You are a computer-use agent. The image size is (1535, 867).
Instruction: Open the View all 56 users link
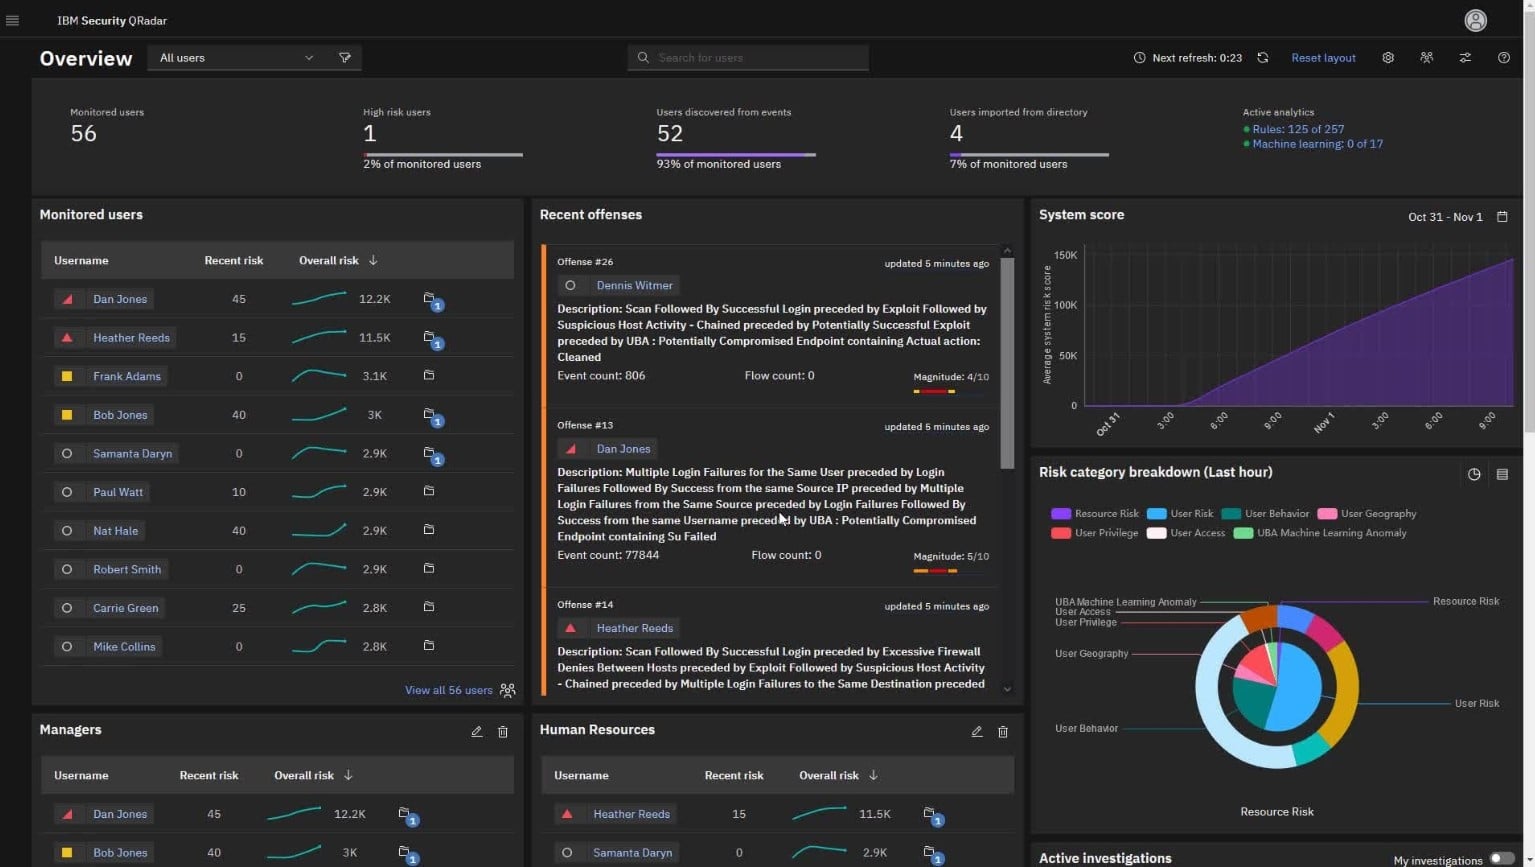pos(448,690)
